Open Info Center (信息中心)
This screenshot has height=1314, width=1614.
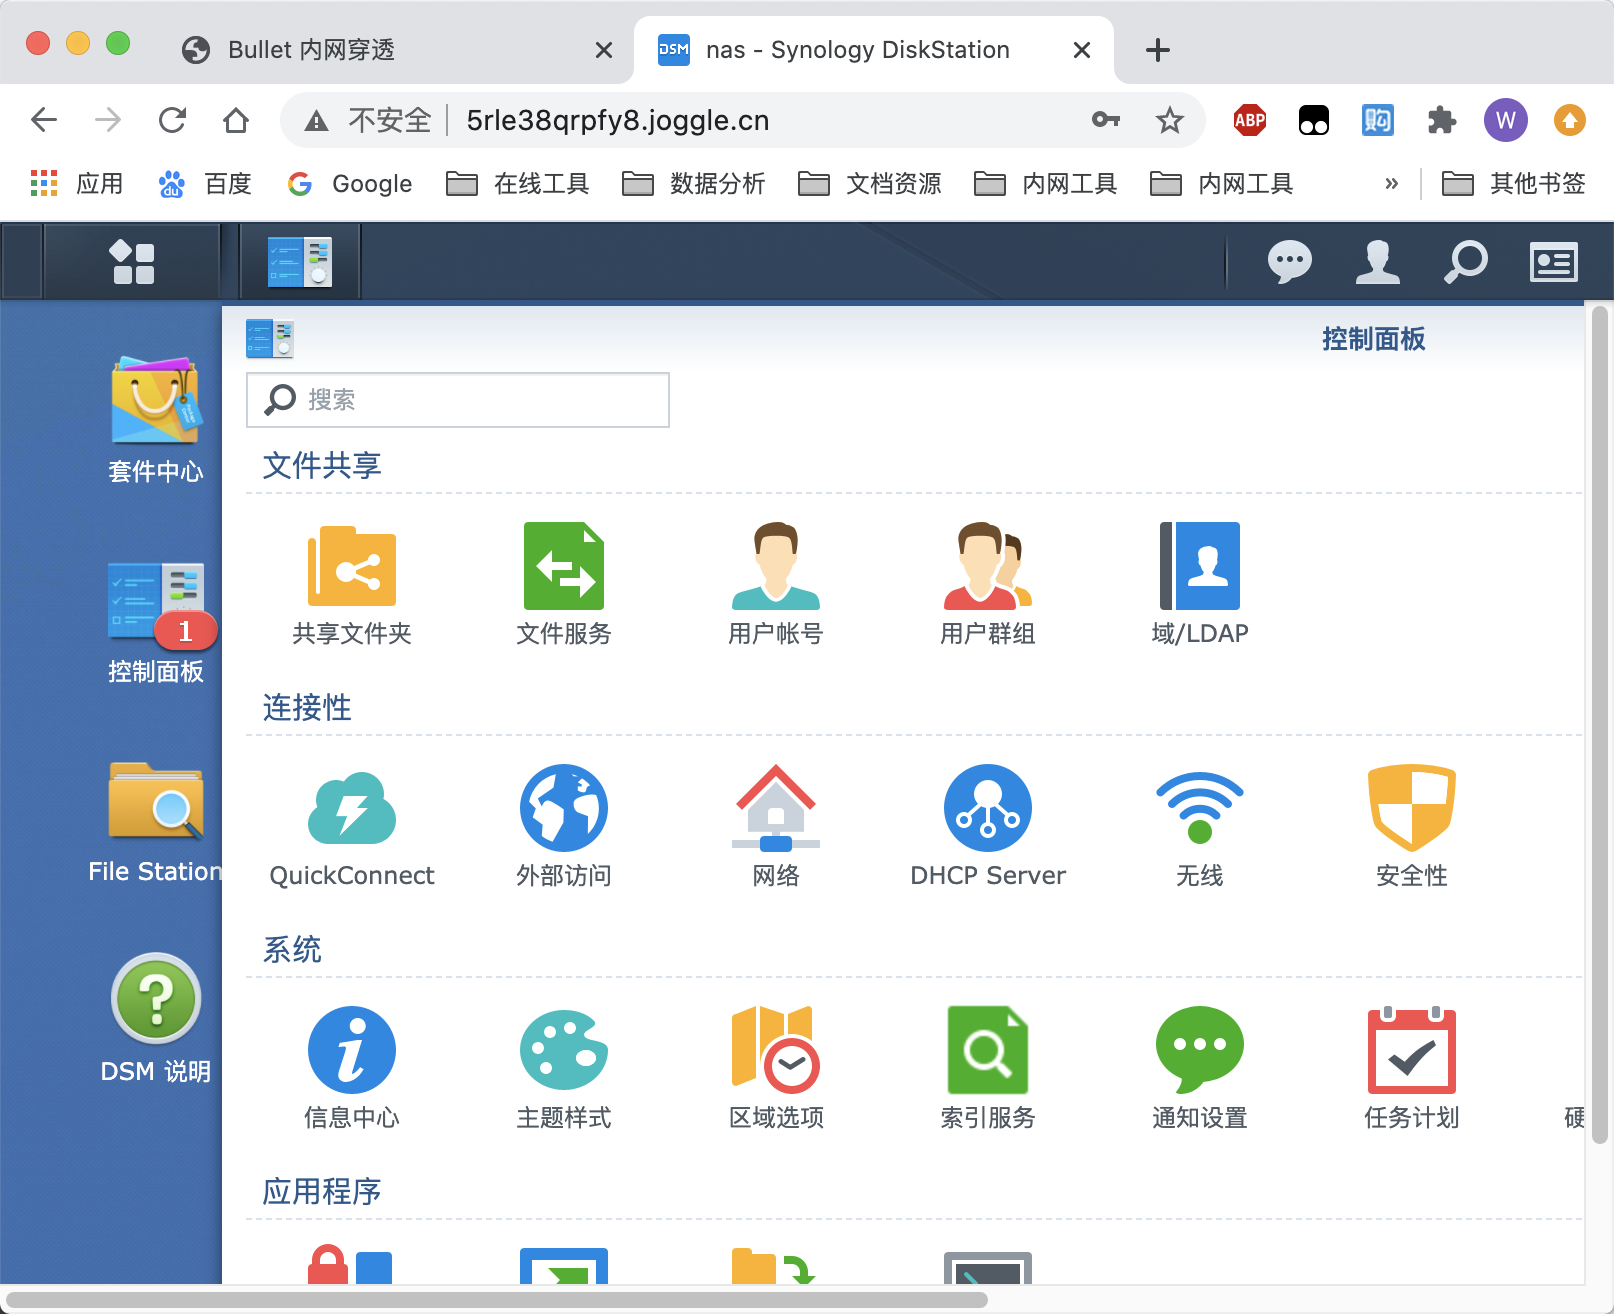point(352,1068)
